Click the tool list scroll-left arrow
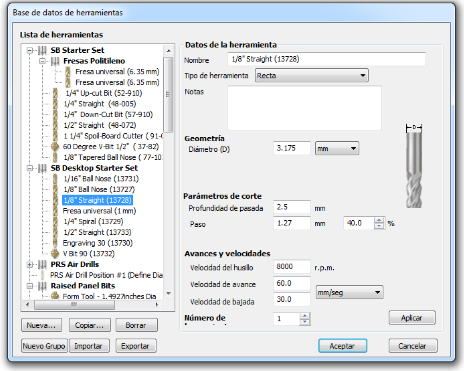The height and width of the screenshot is (371, 464). [x=28, y=304]
